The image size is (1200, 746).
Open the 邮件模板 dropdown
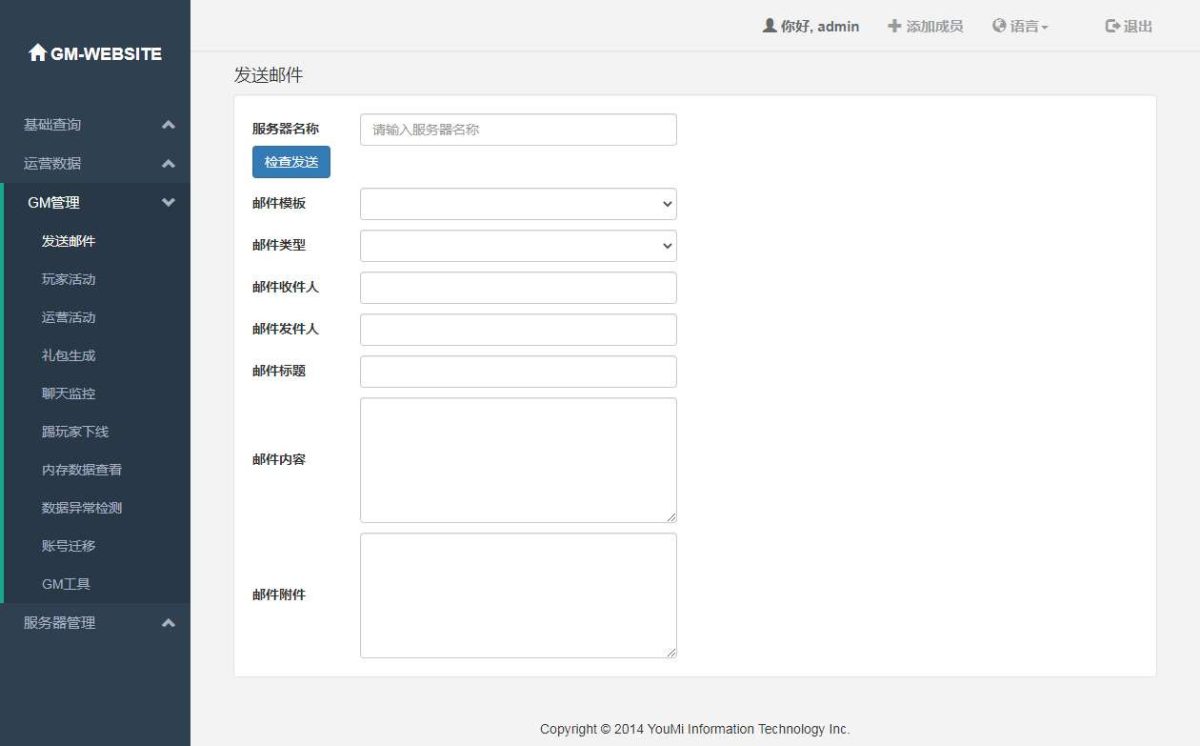point(518,204)
